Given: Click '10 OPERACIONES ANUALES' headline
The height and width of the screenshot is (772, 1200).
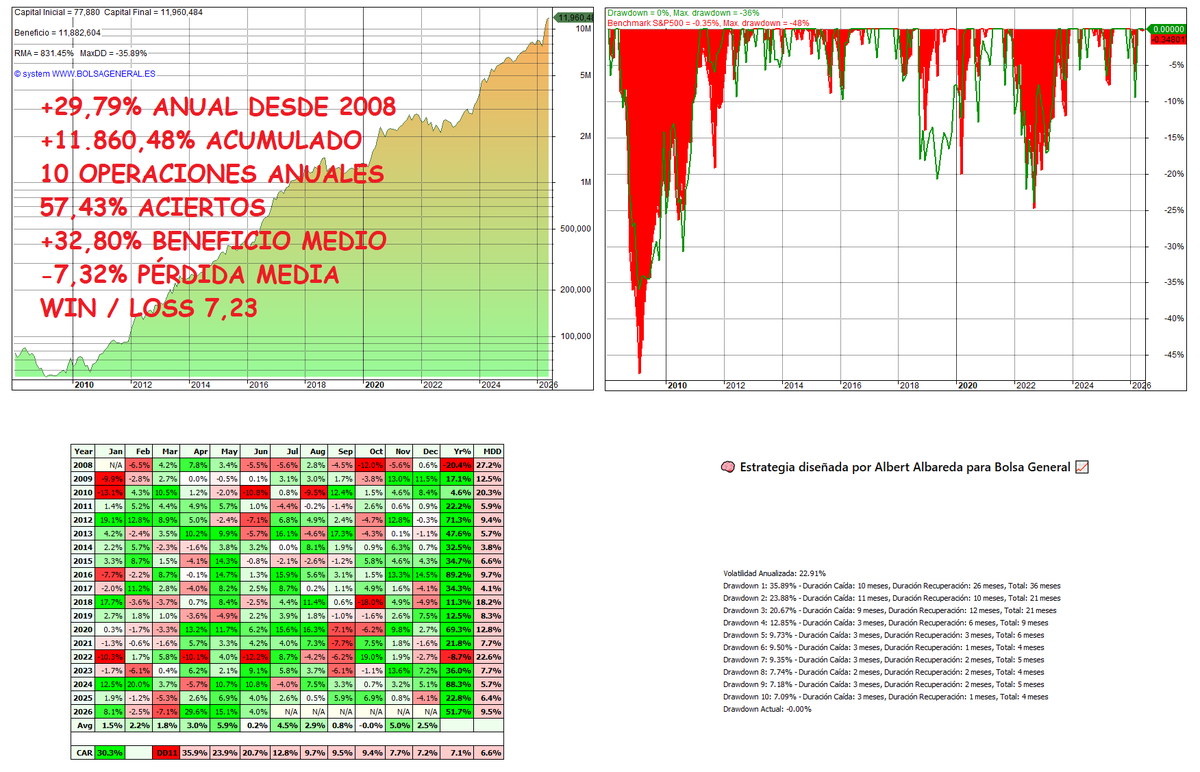Looking at the screenshot, I should click(x=211, y=174).
